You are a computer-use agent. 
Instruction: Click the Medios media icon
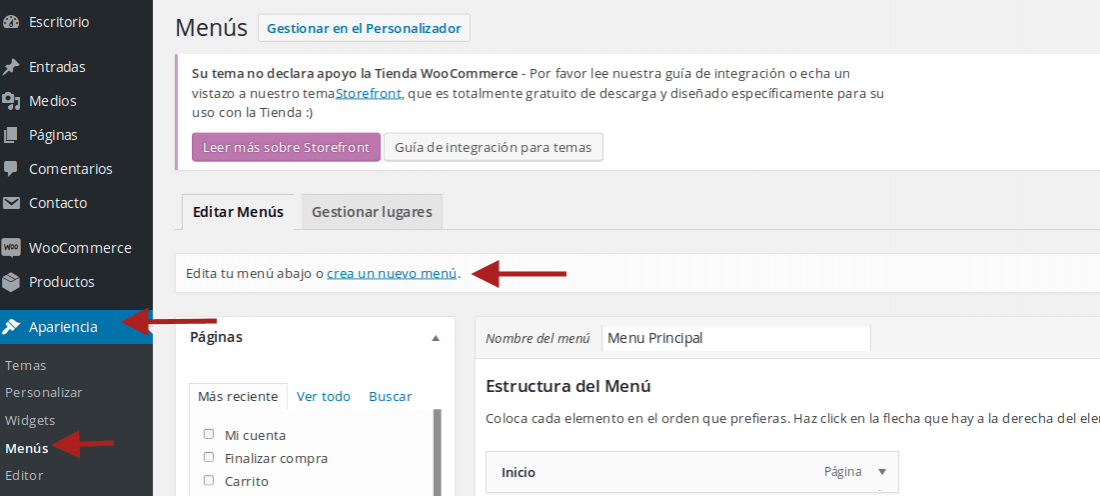(11, 101)
